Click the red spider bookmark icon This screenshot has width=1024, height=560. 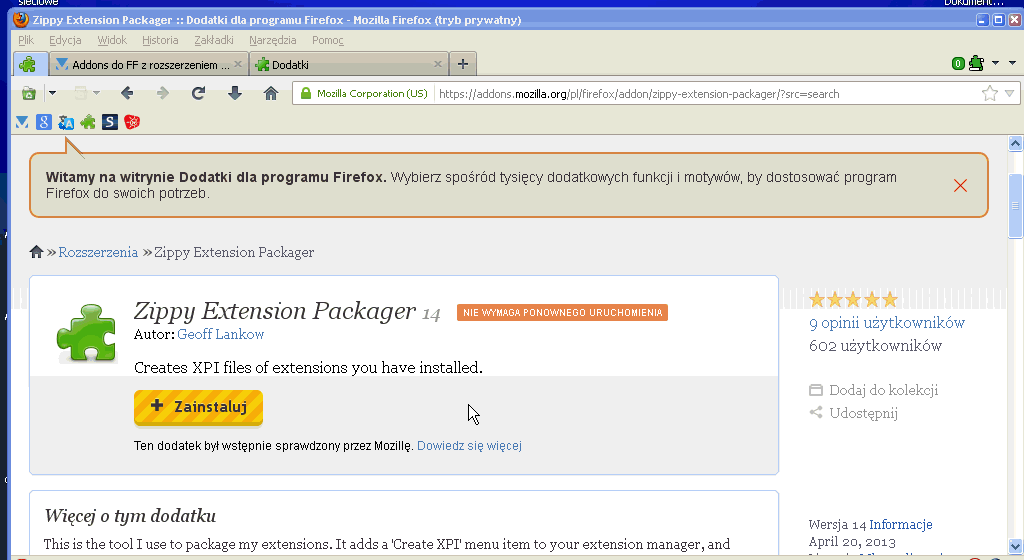132,122
